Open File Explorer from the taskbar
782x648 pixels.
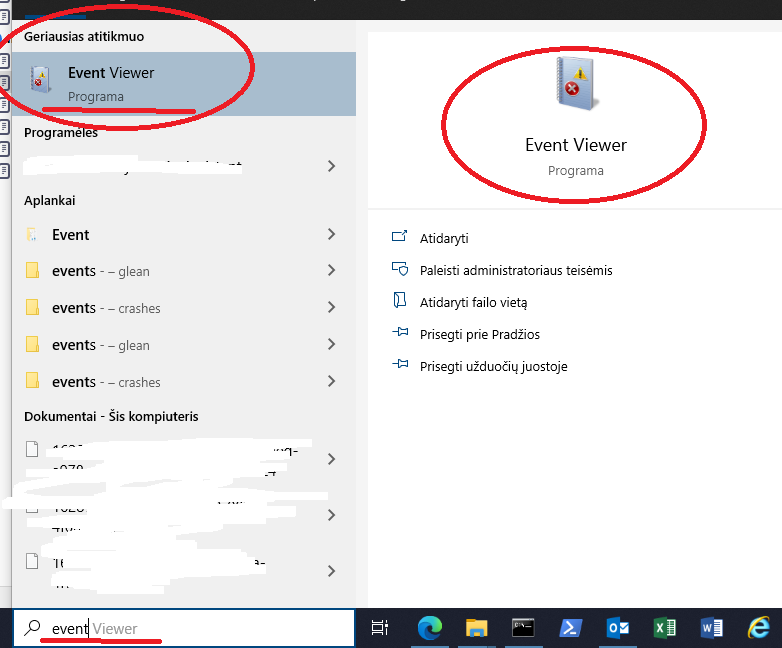[476, 628]
